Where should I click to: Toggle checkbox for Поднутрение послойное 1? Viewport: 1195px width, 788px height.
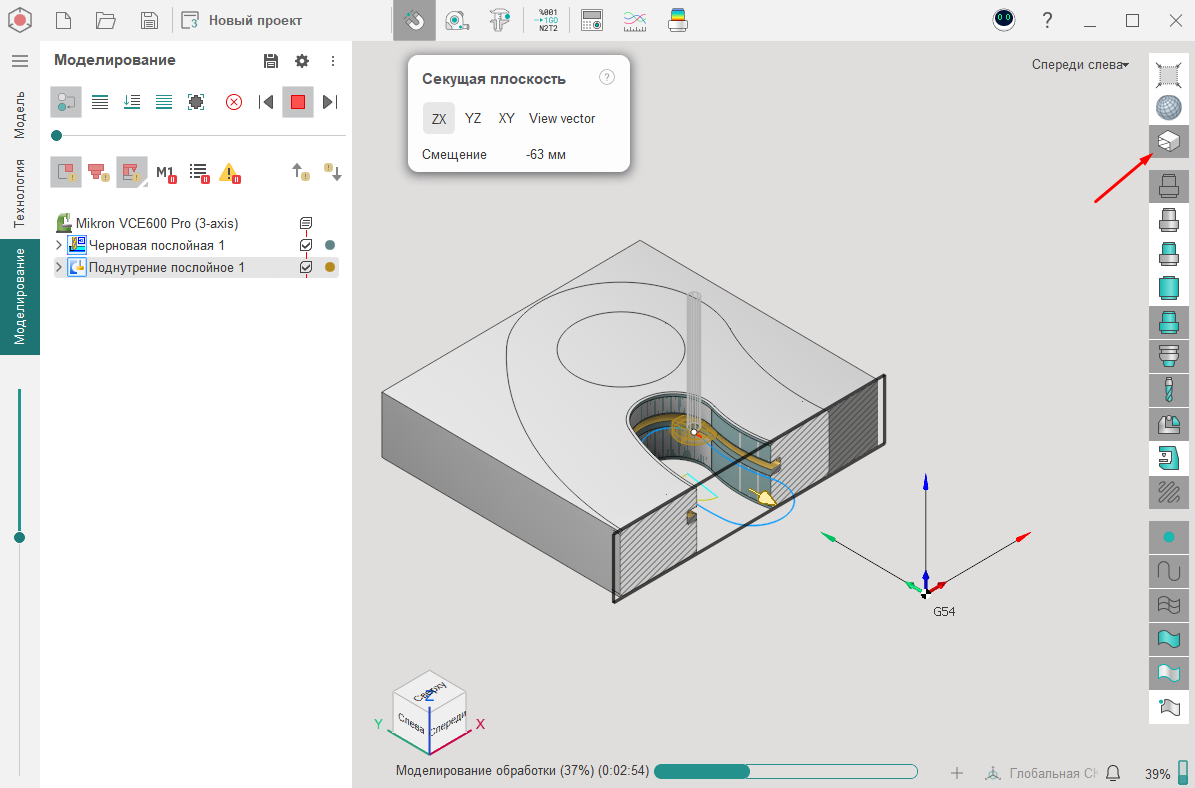[306, 267]
